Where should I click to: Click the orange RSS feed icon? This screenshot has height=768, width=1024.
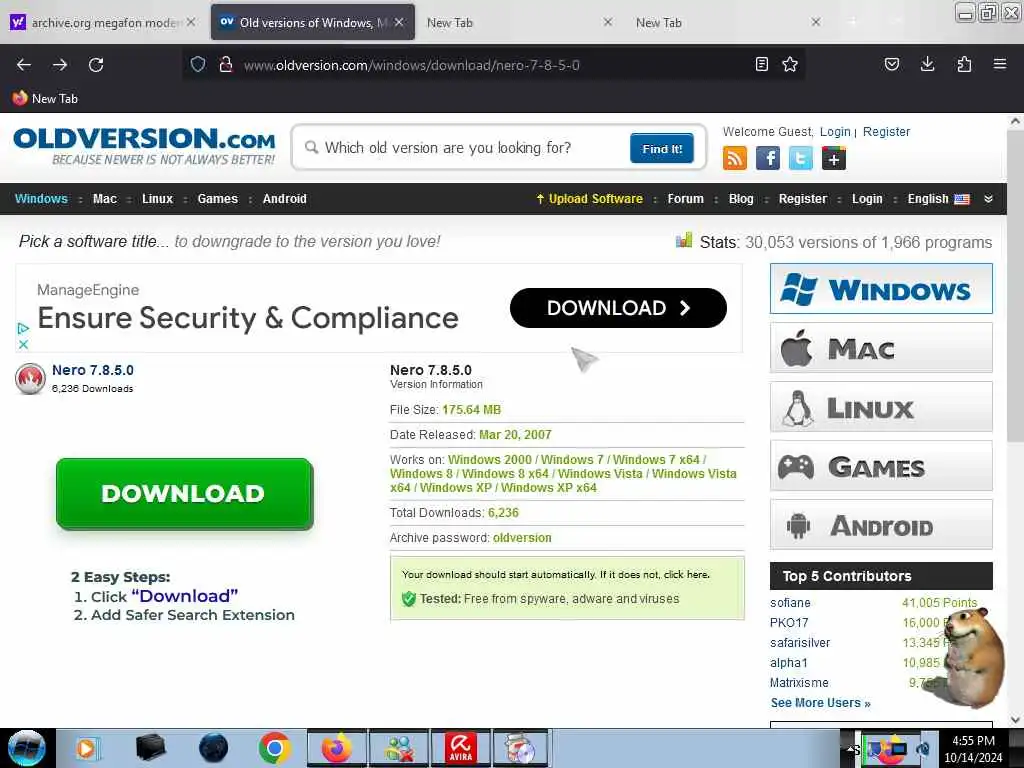click(735, 158)
